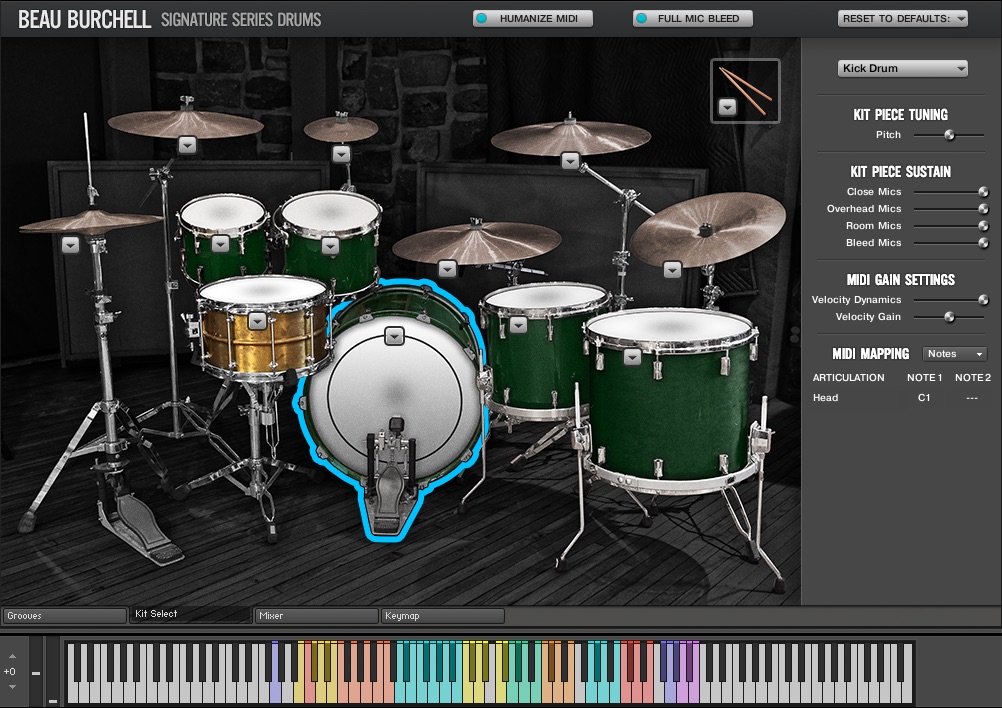This screenshot has width=1002, height=708.
Task: Open the Grooves tab
Action: point(64,615)
